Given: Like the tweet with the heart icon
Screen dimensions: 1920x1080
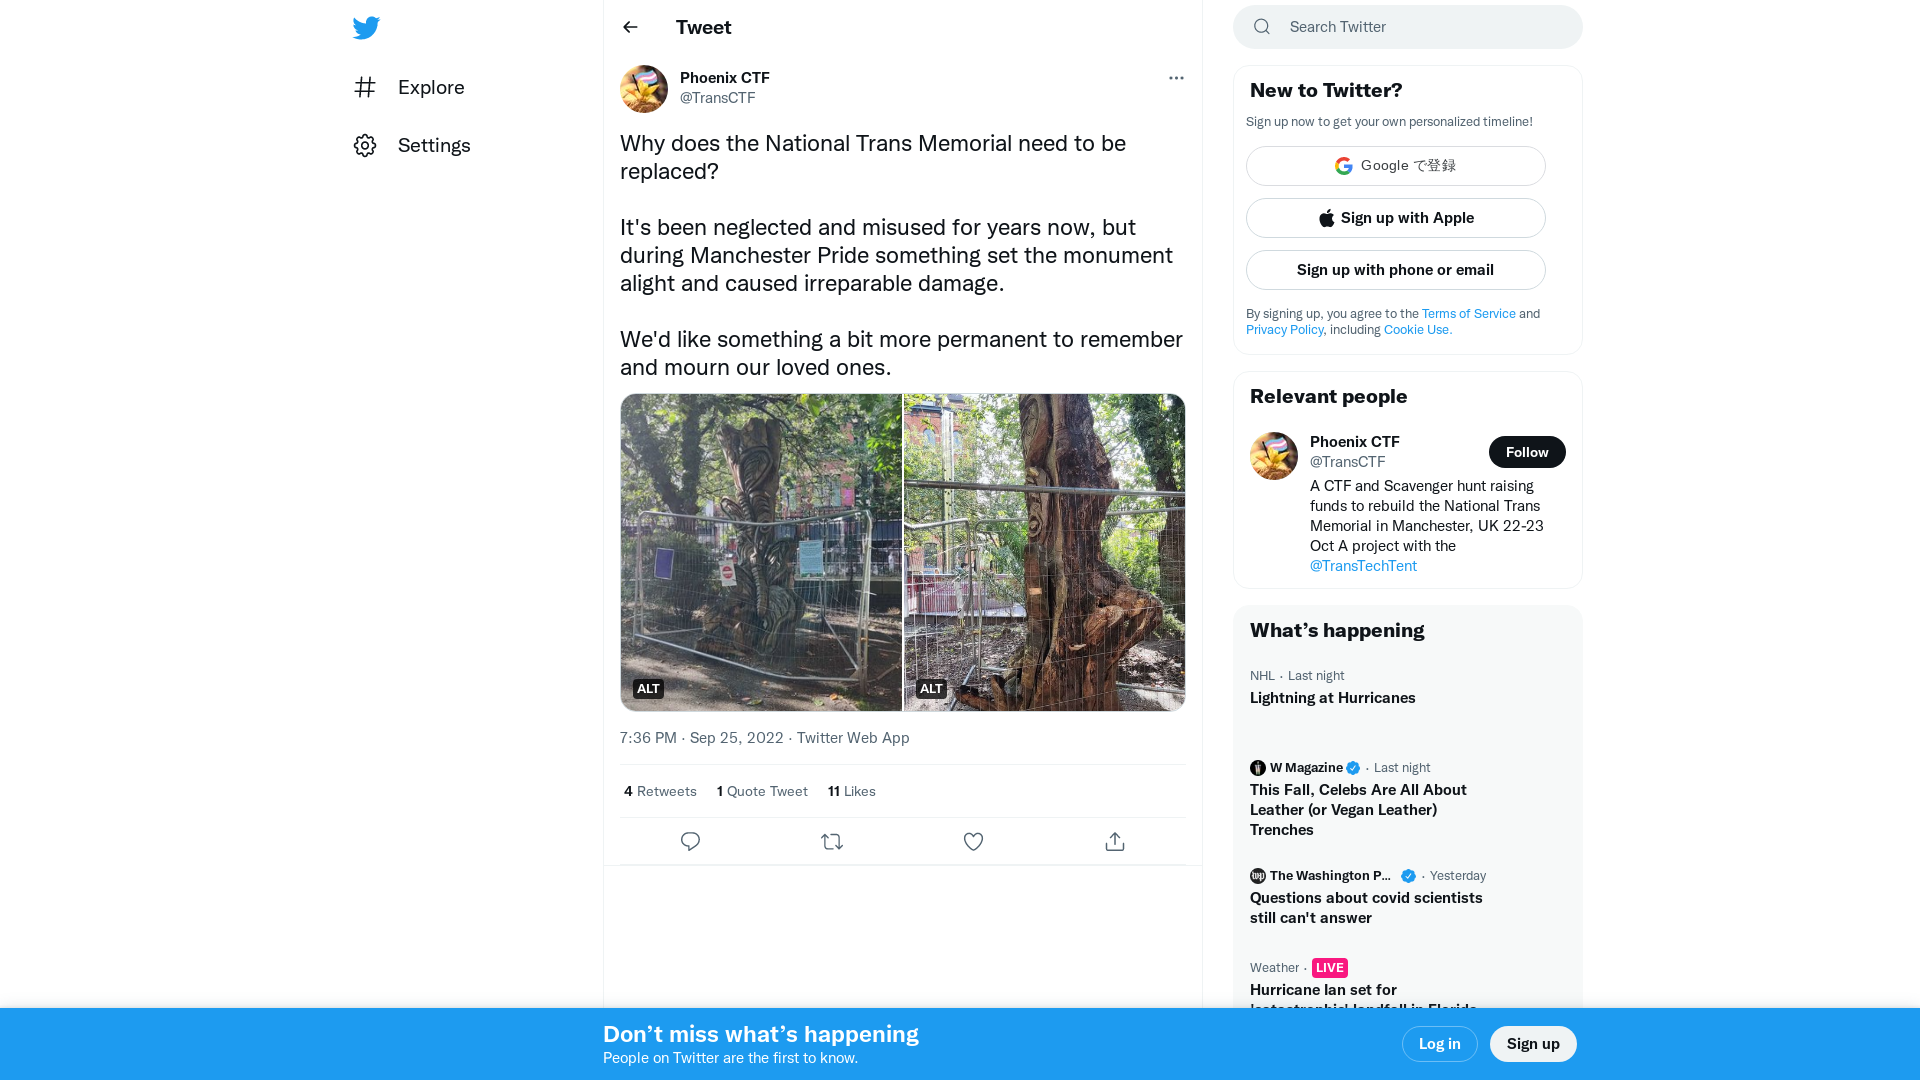Looking at the screenshot, I should point(973,842).
